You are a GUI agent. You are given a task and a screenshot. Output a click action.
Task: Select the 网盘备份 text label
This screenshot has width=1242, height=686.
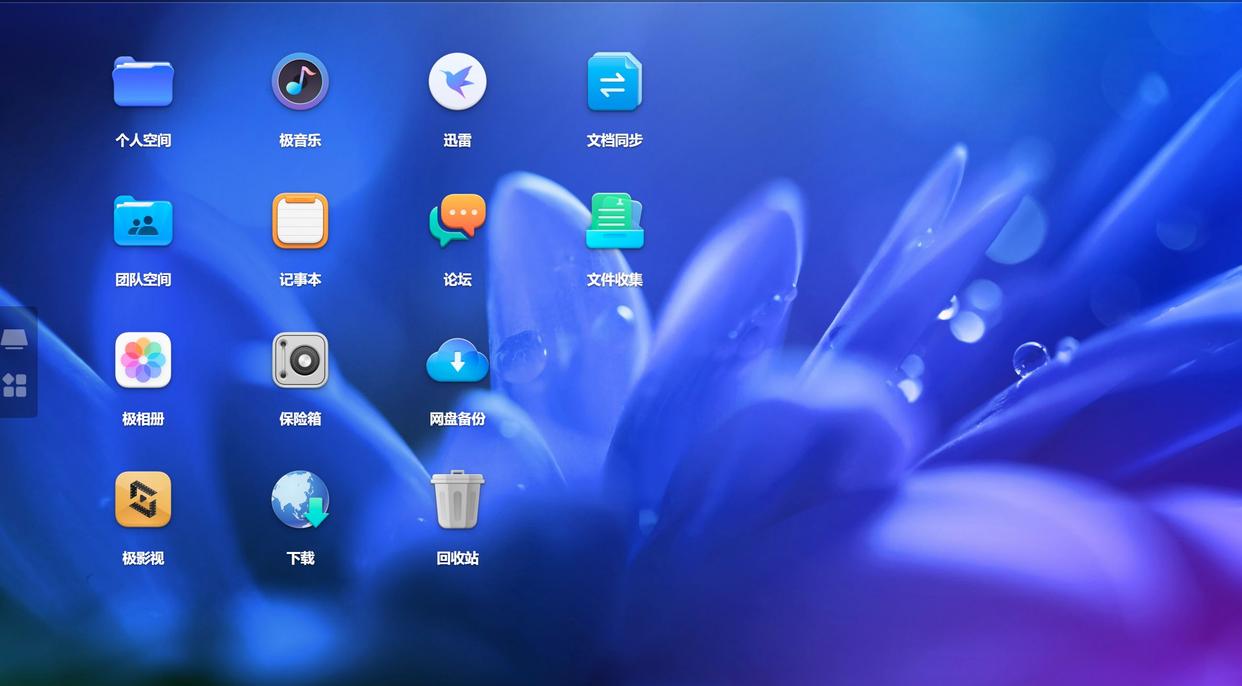(457, 419)
